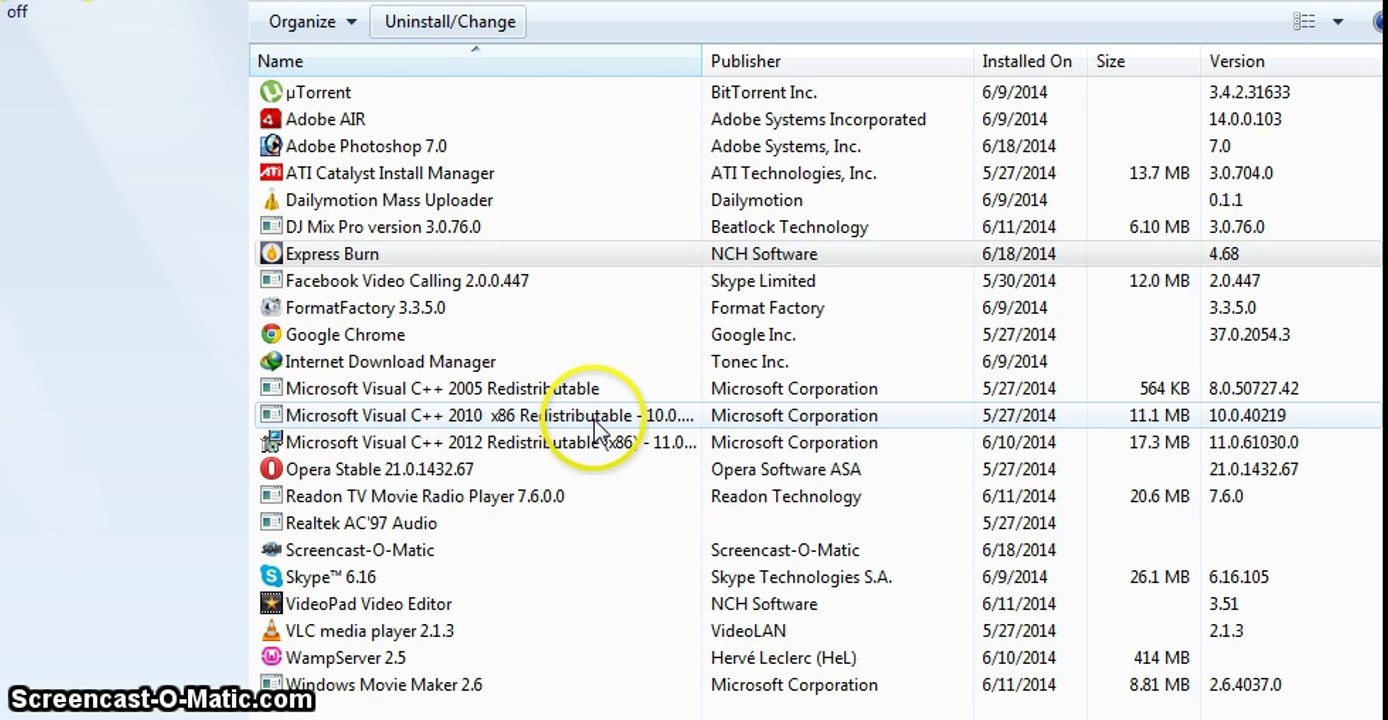Click publisher "Skype Limited"

coord(763,281)
